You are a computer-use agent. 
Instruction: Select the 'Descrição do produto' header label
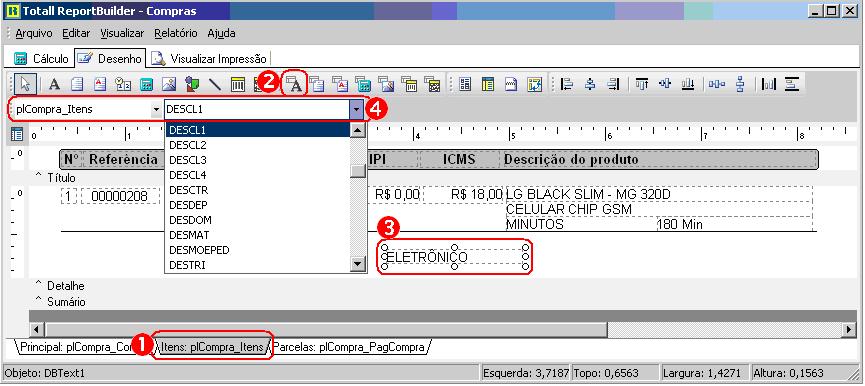coord(572,159)
